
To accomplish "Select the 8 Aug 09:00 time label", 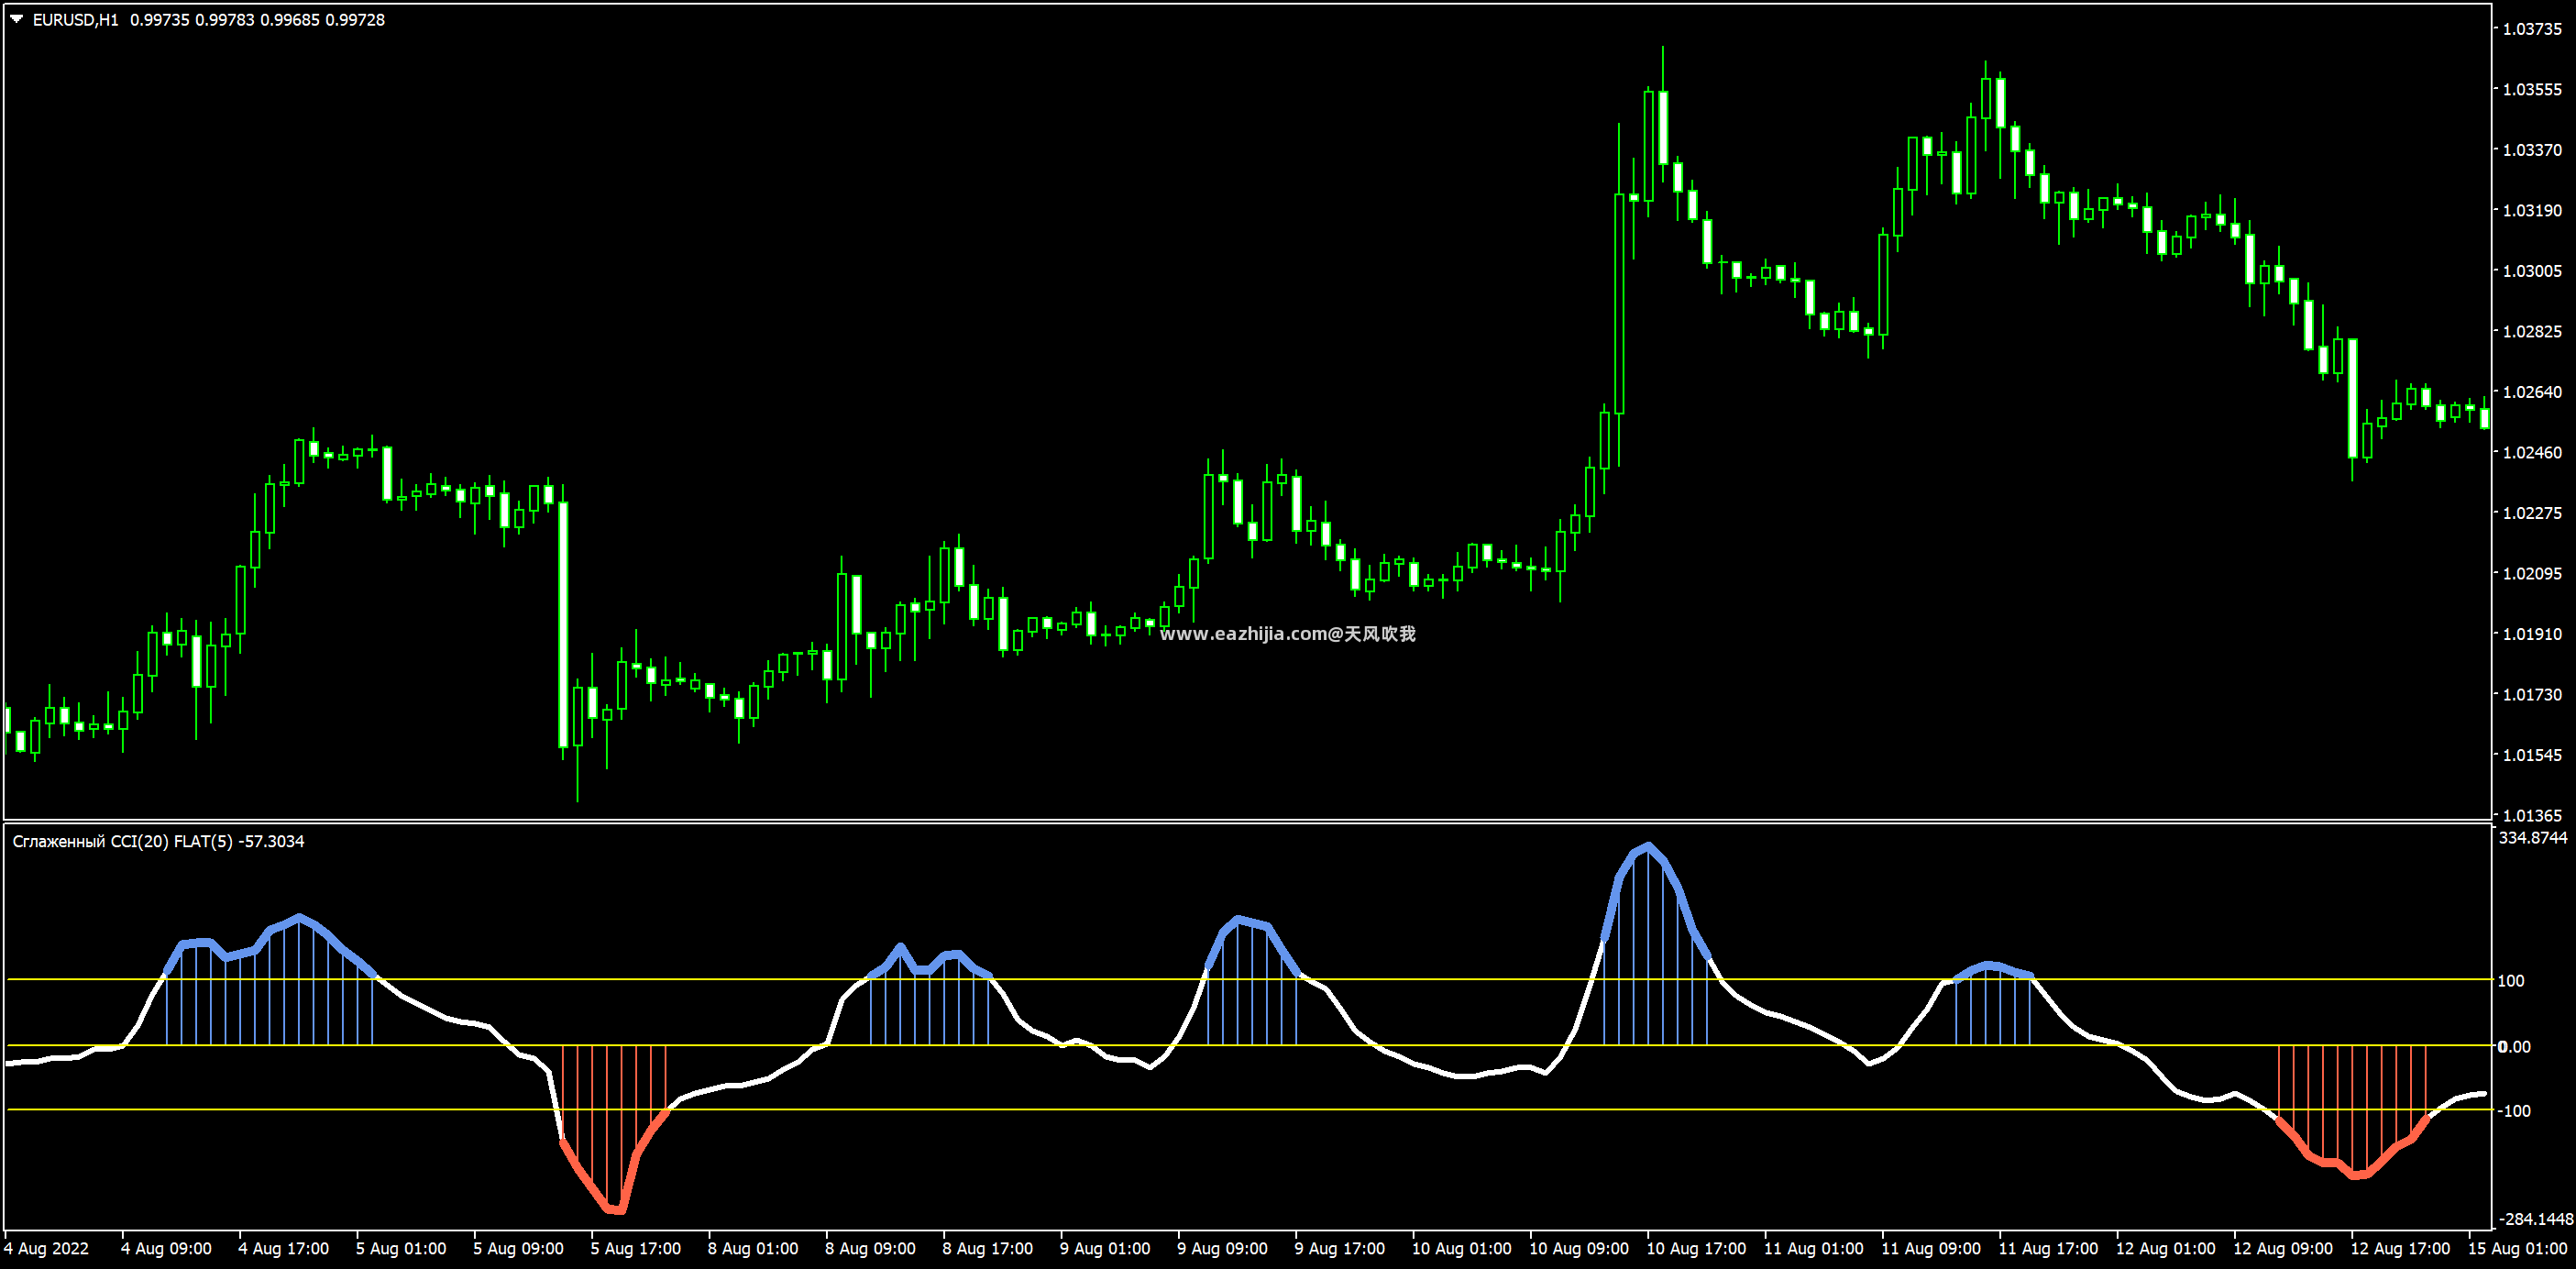I will [870, 1248].
